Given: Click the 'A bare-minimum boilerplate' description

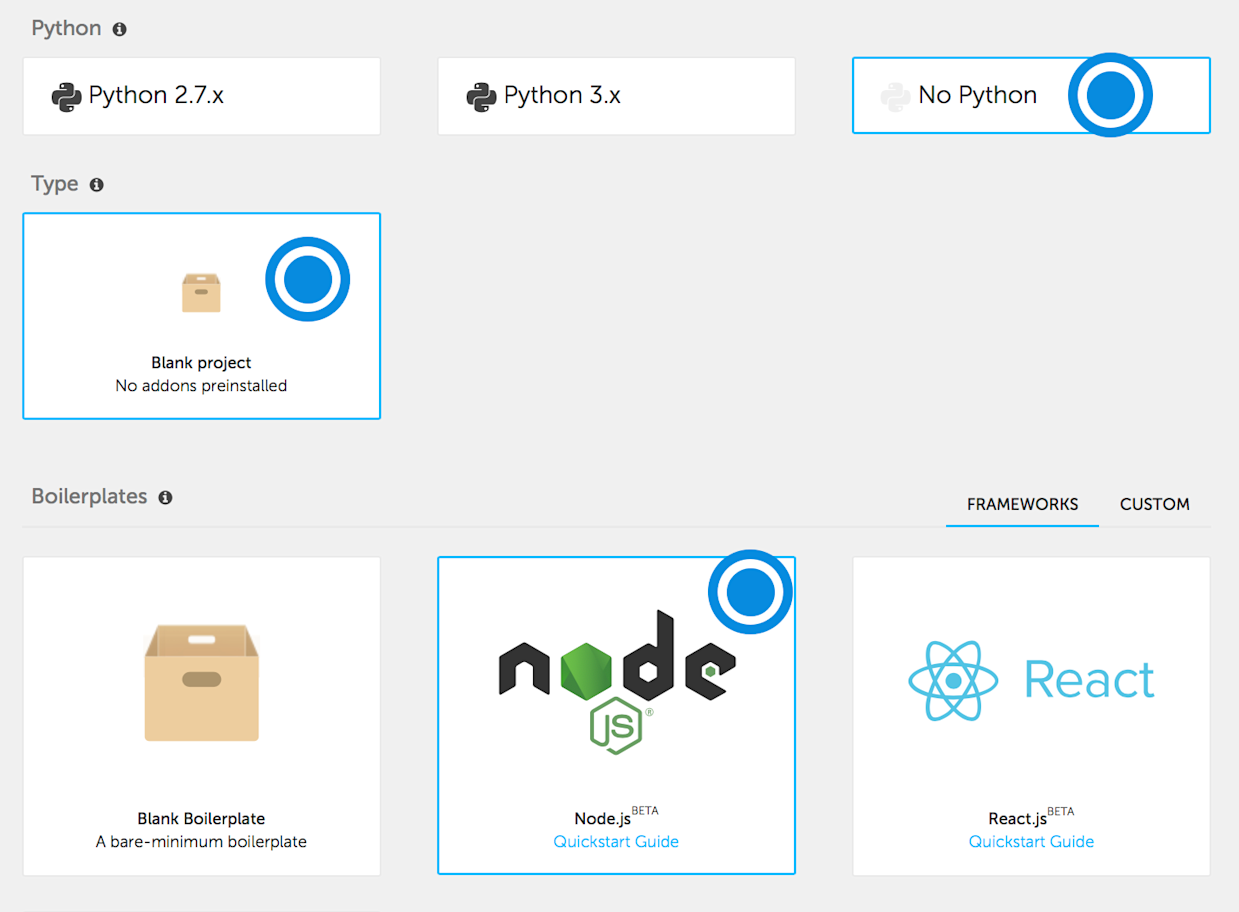Looking at the screenshot, I should (201, 842).
